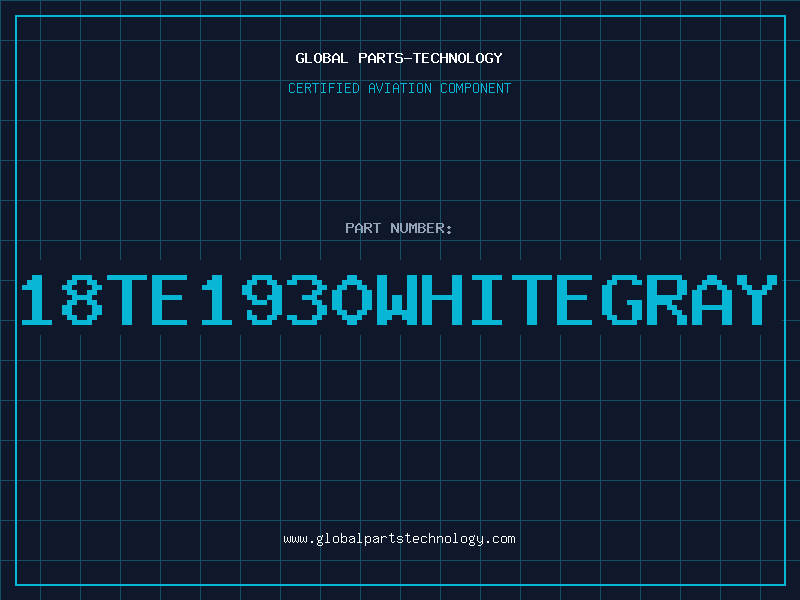The image size is (800, 600).
Task: Select the GLOBAL word in the header
Action: 321,58
